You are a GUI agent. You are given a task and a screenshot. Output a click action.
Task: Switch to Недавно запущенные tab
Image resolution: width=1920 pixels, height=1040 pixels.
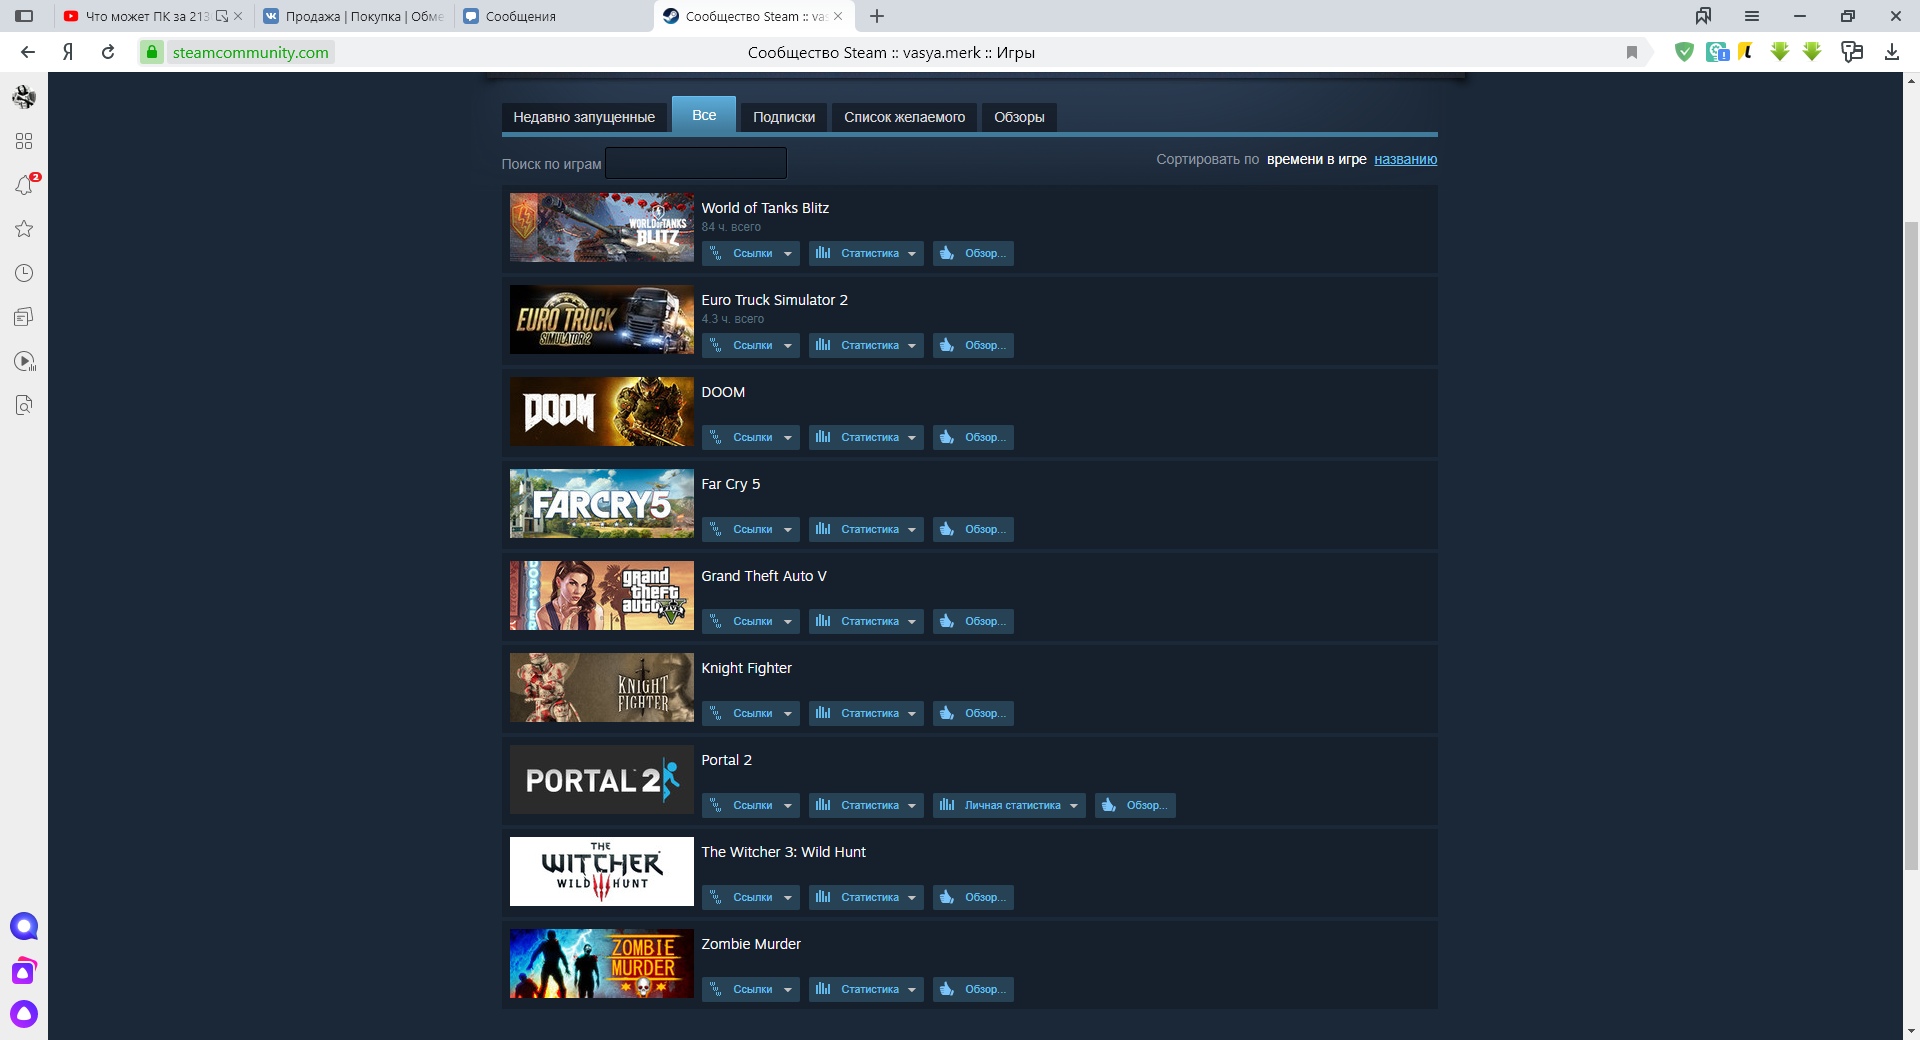tap(584, 117)
